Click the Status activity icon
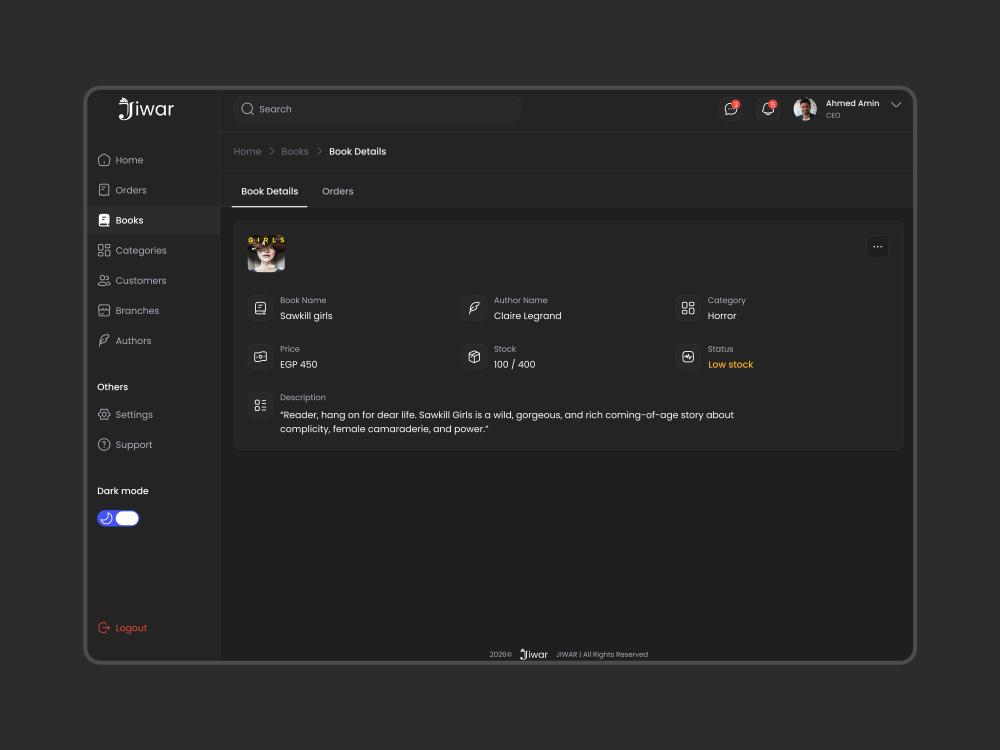This screenshot has width=1000, height=750. 688,357
